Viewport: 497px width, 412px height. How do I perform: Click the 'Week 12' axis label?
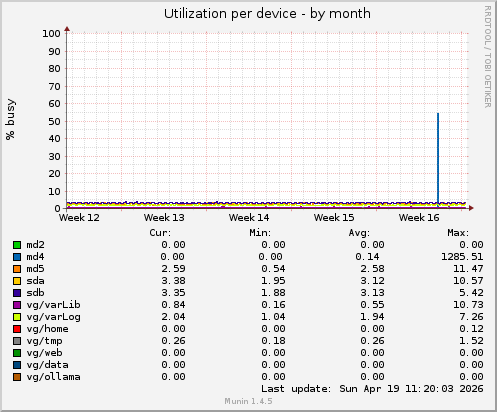[79, 218]
